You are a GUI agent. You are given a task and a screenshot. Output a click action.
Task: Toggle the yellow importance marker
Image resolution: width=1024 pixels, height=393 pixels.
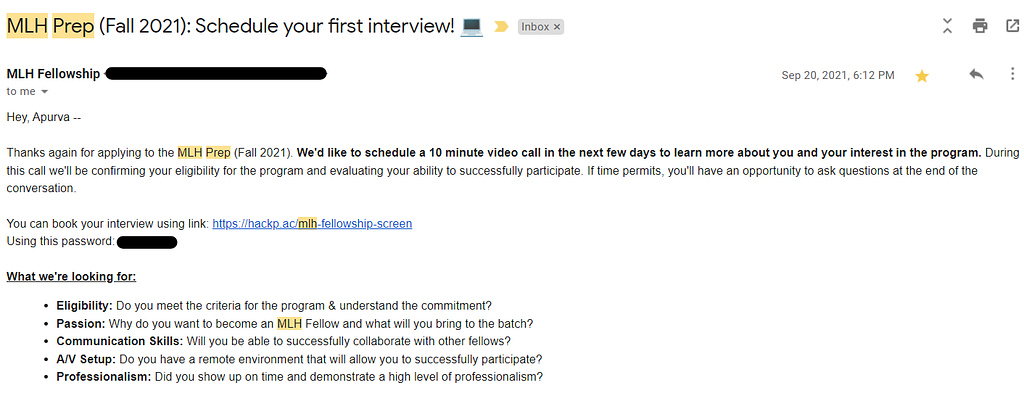pyautogui.click(x=501, y=27)
